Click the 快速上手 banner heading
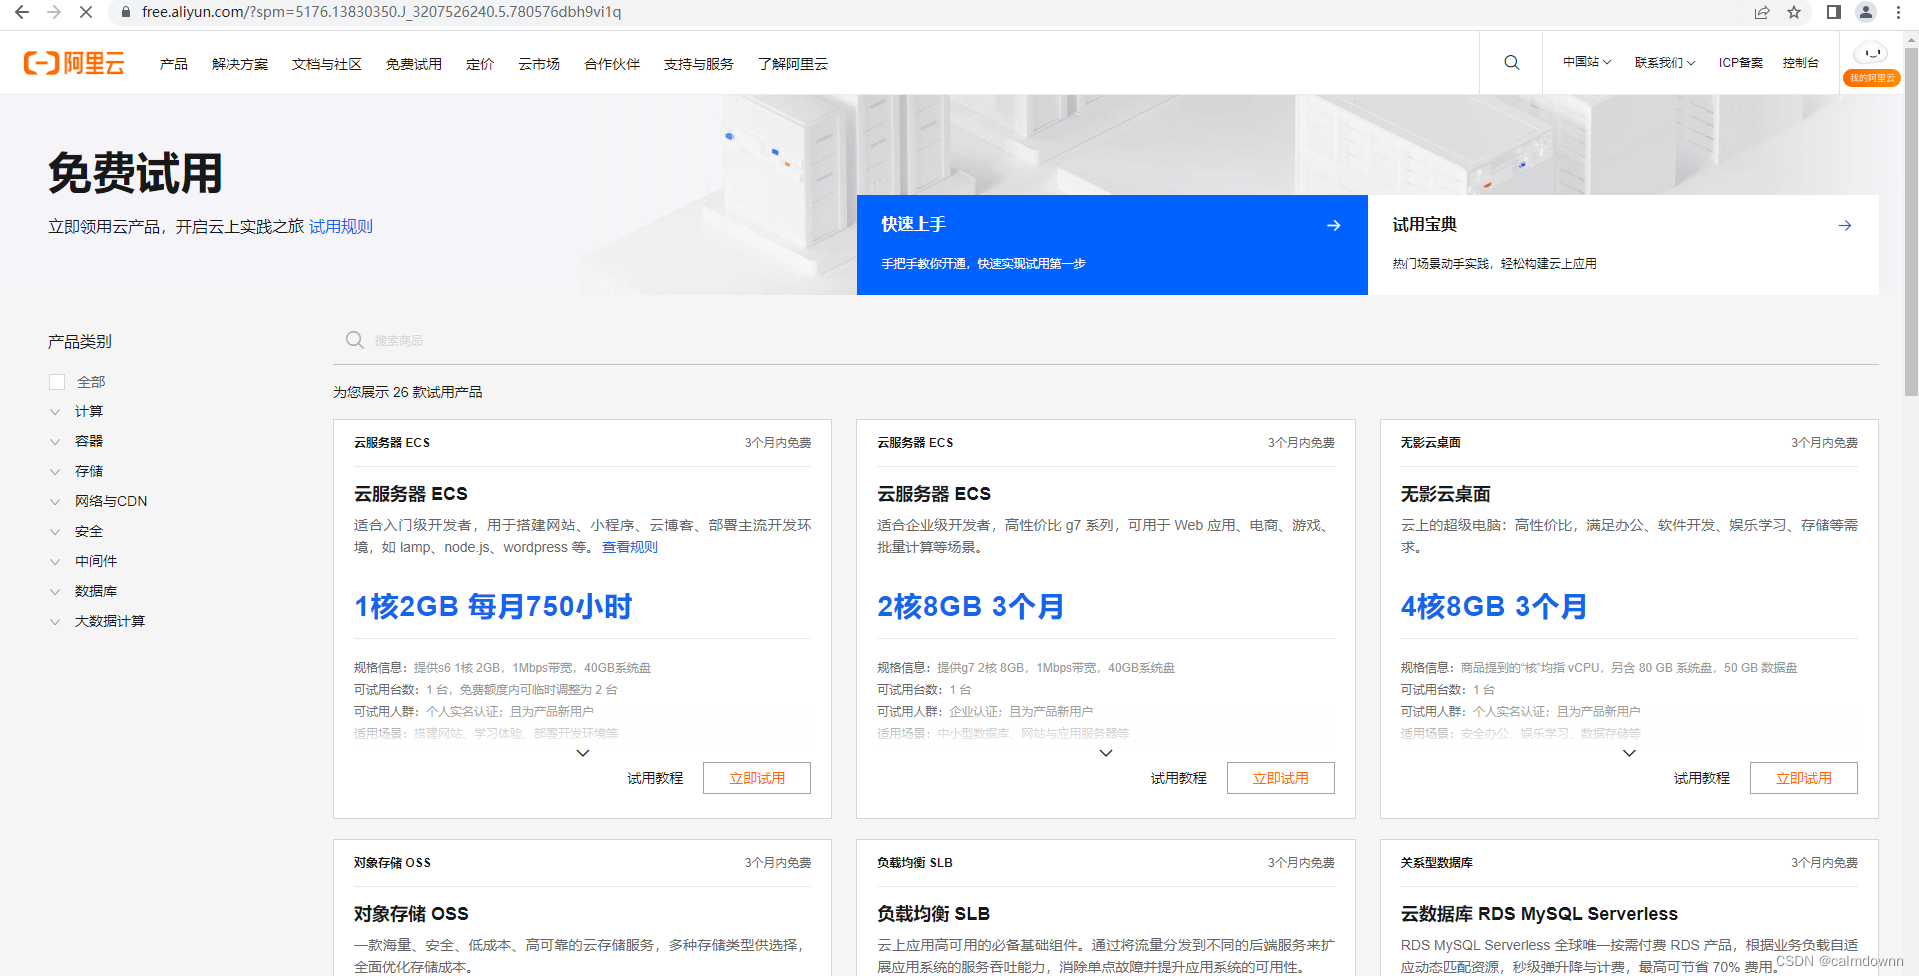This screenshot has width=1919, height=976. [913, 224]
